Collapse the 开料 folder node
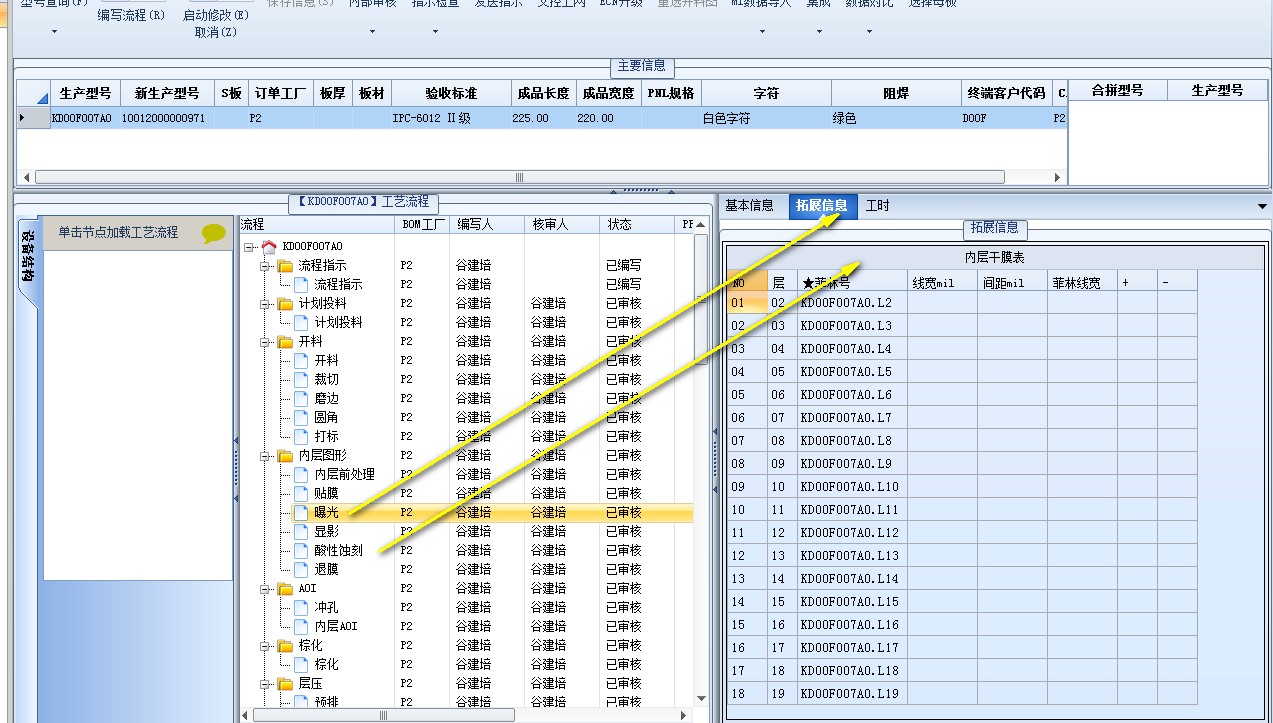 click(x=265, y=341)
